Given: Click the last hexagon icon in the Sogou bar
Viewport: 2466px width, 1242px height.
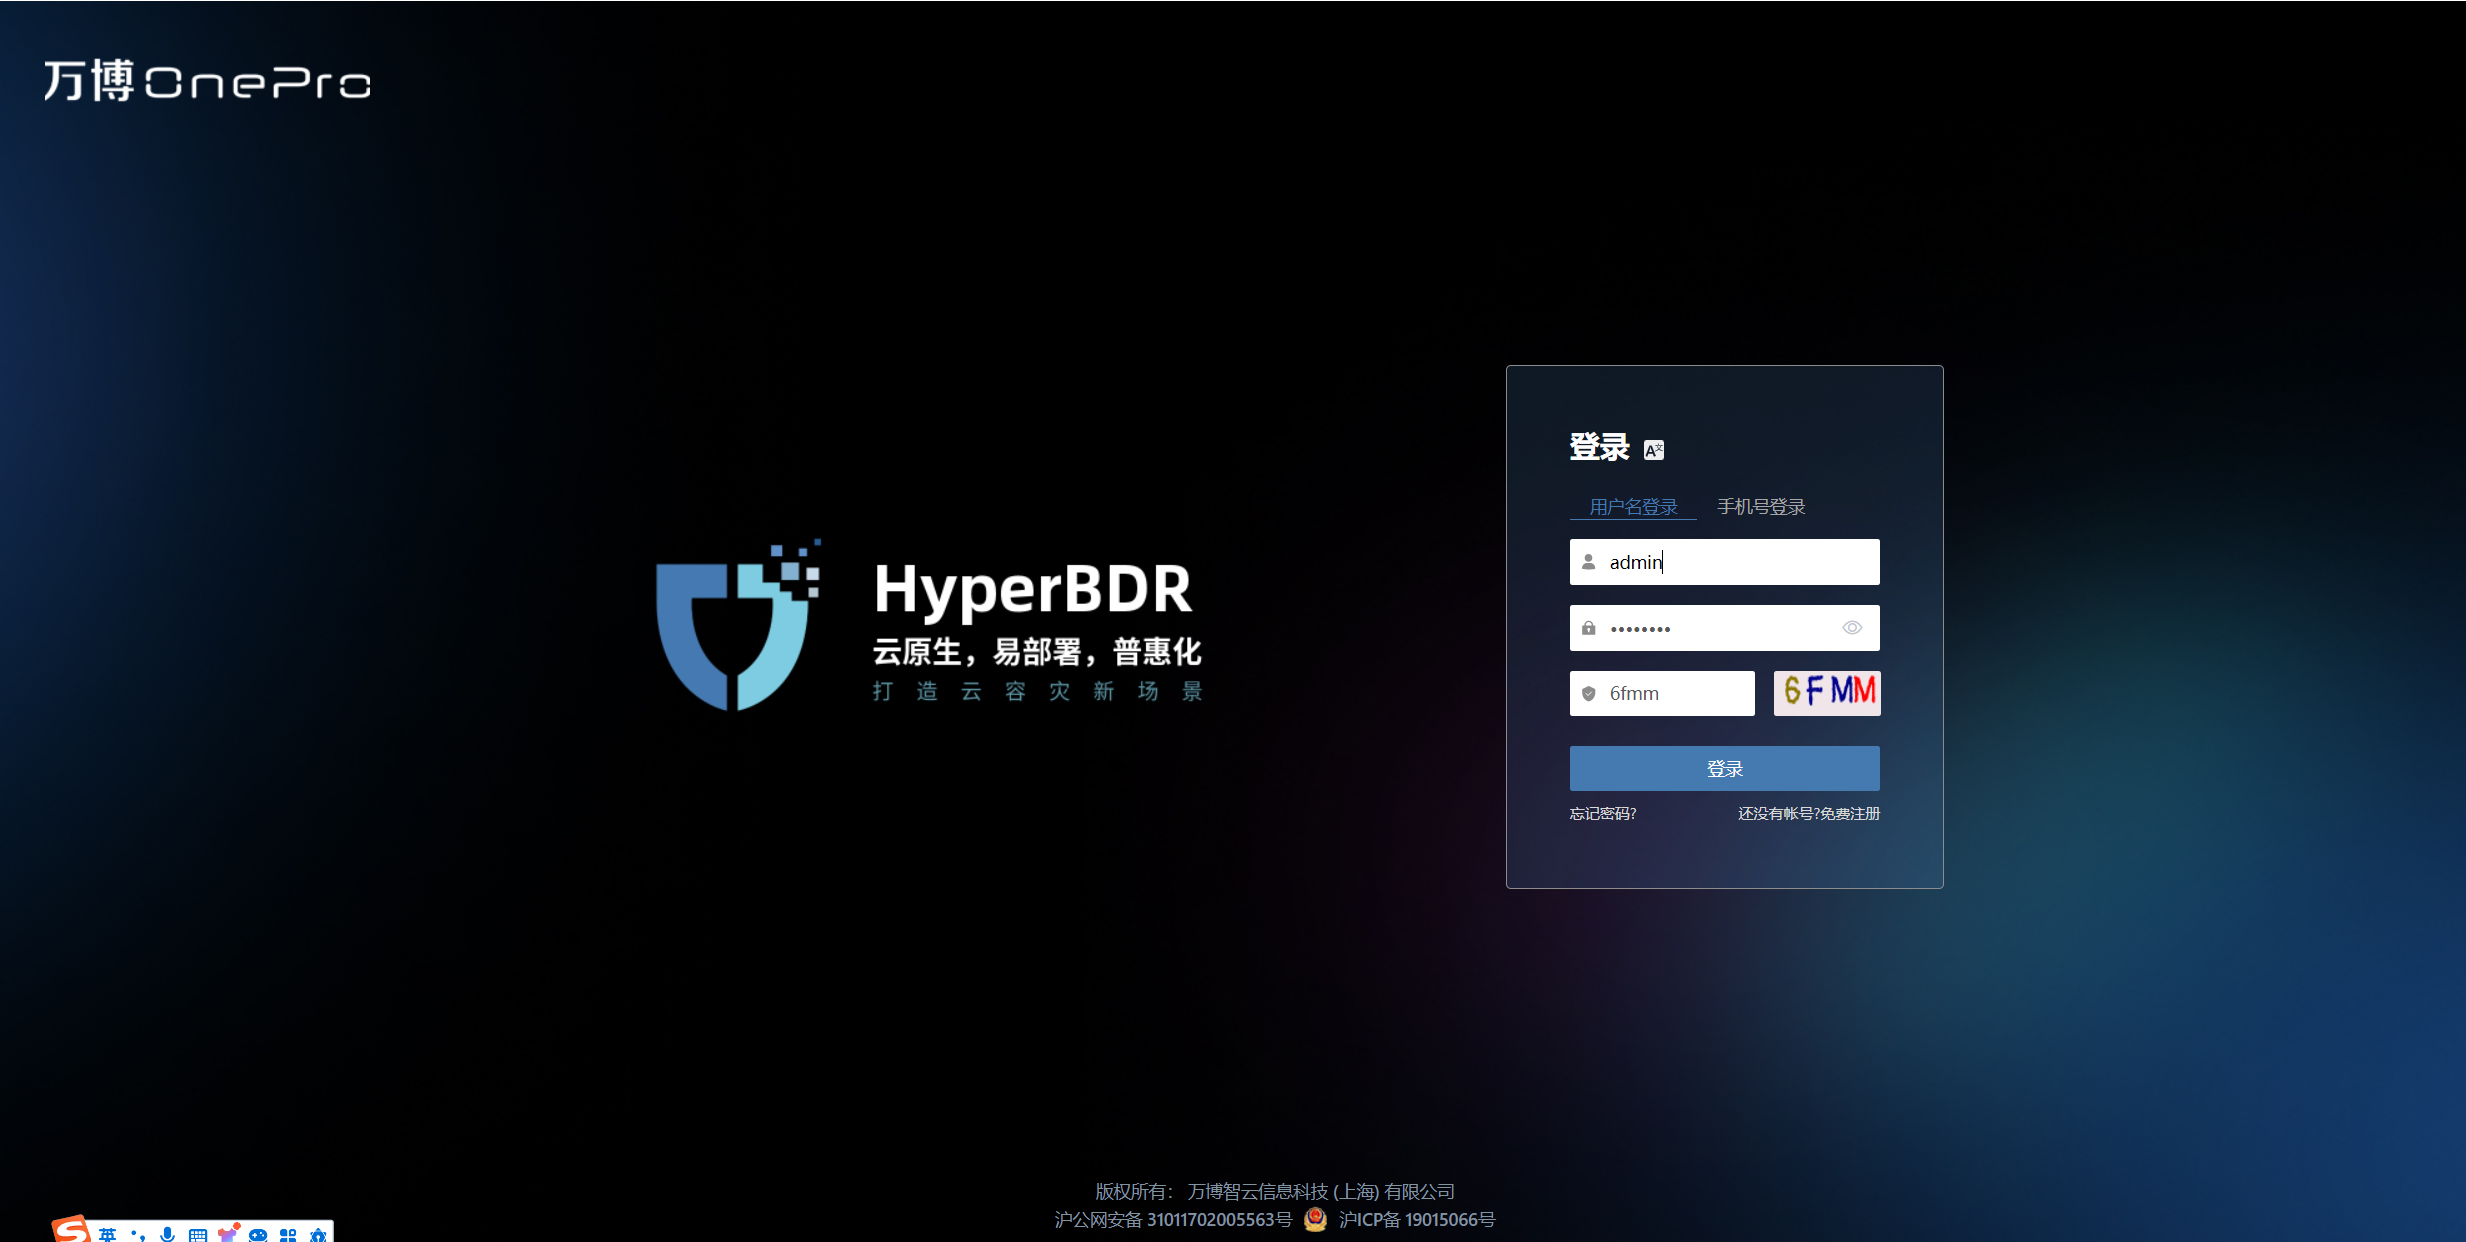Looking at the screenshot, I should click(318, 1235).
